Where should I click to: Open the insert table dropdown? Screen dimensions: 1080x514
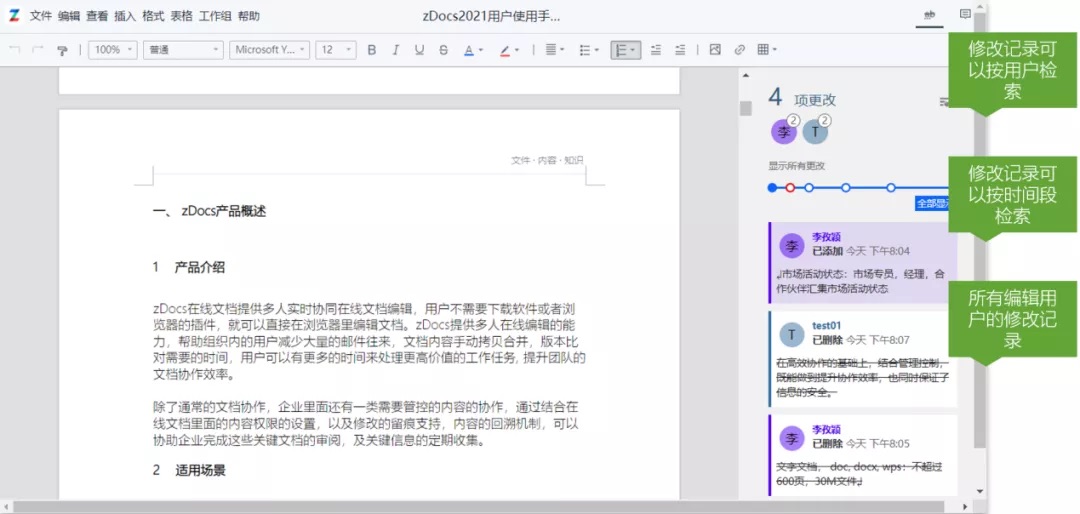point(767,50)
